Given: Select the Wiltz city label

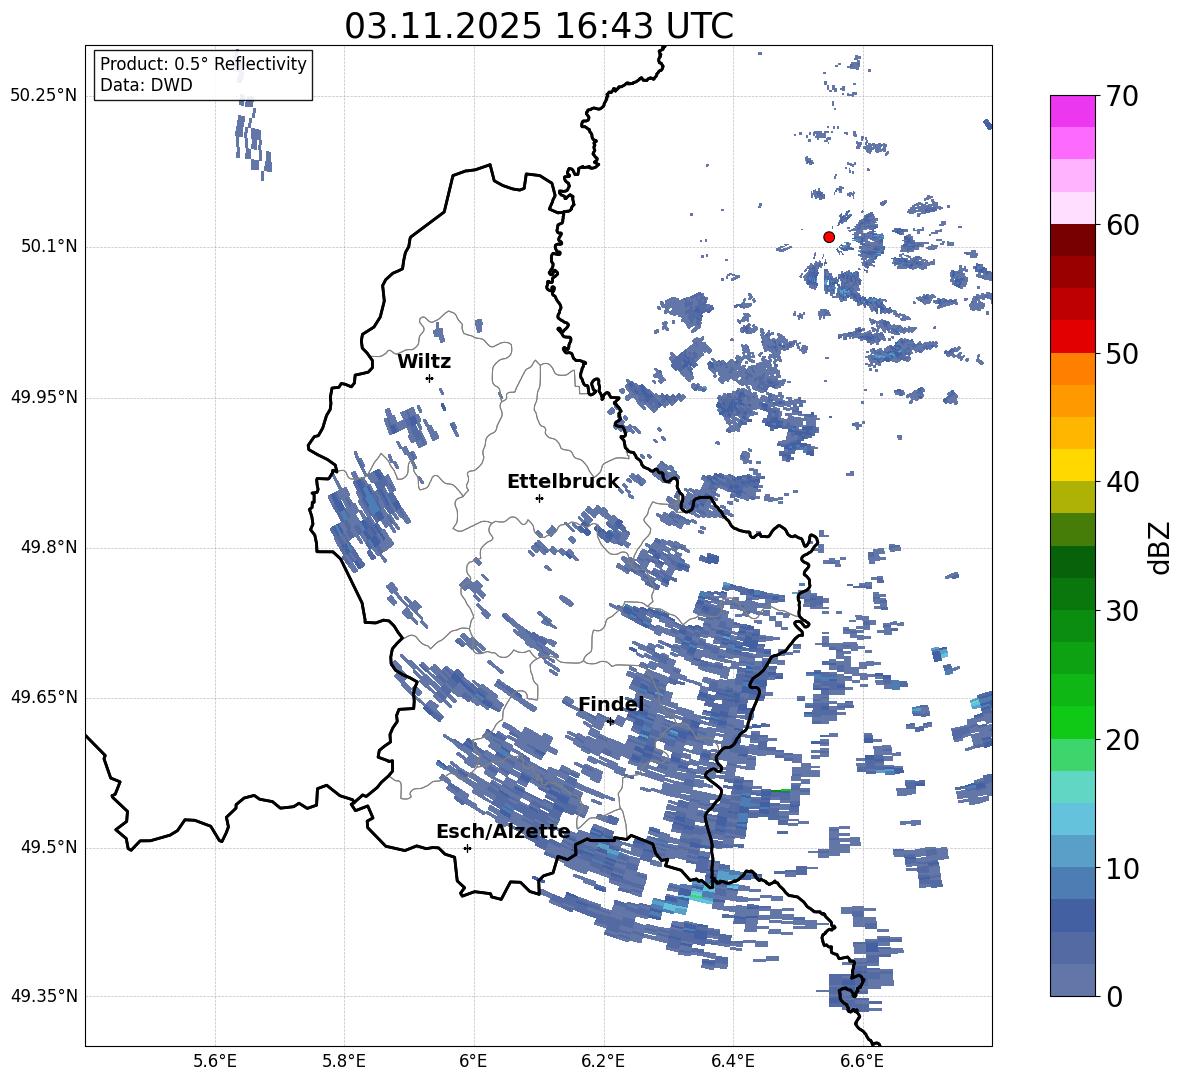Looking at the screenshot, I should [424, 362].
